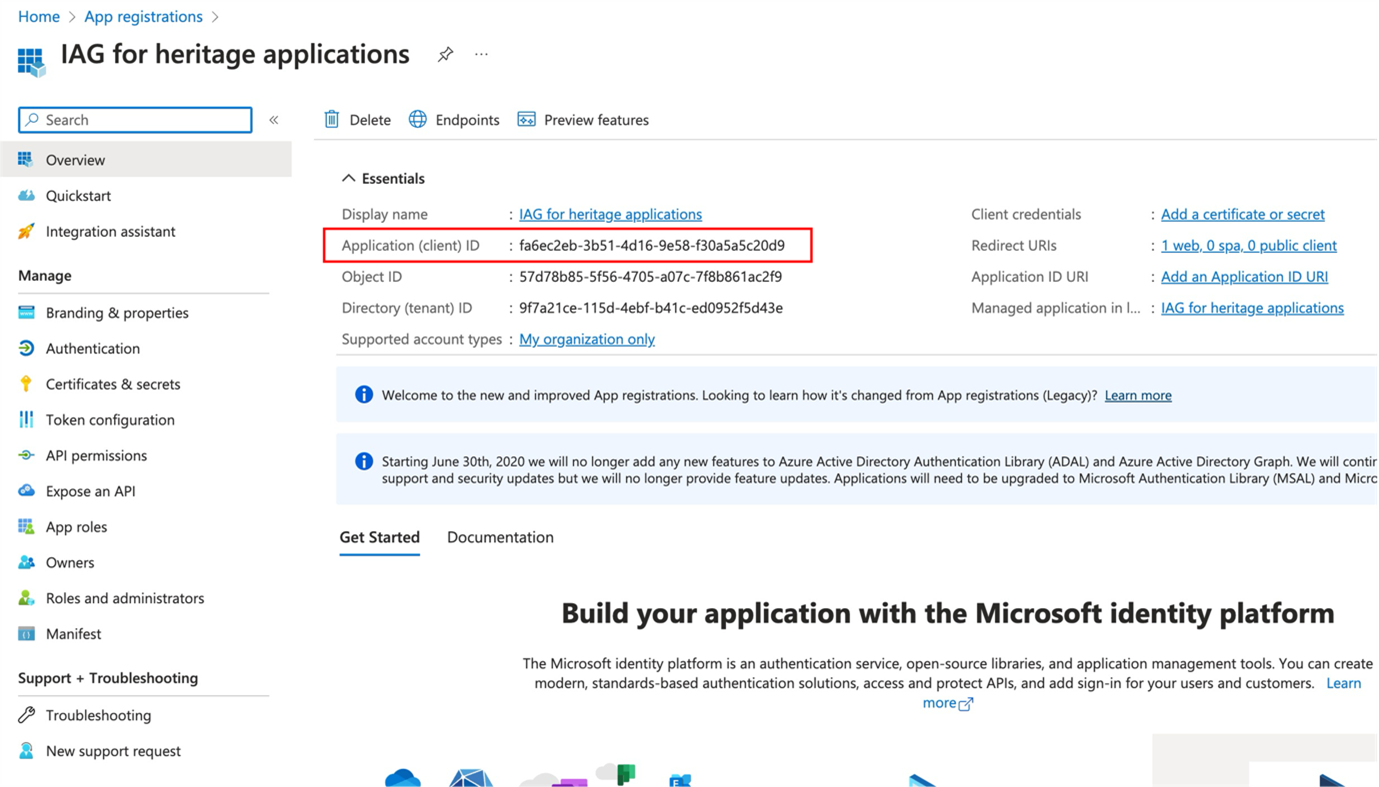The width and height of the screenshot is (1379, 787).
Task: Click the trash can Delete icon
Action: tap(332, 120)
